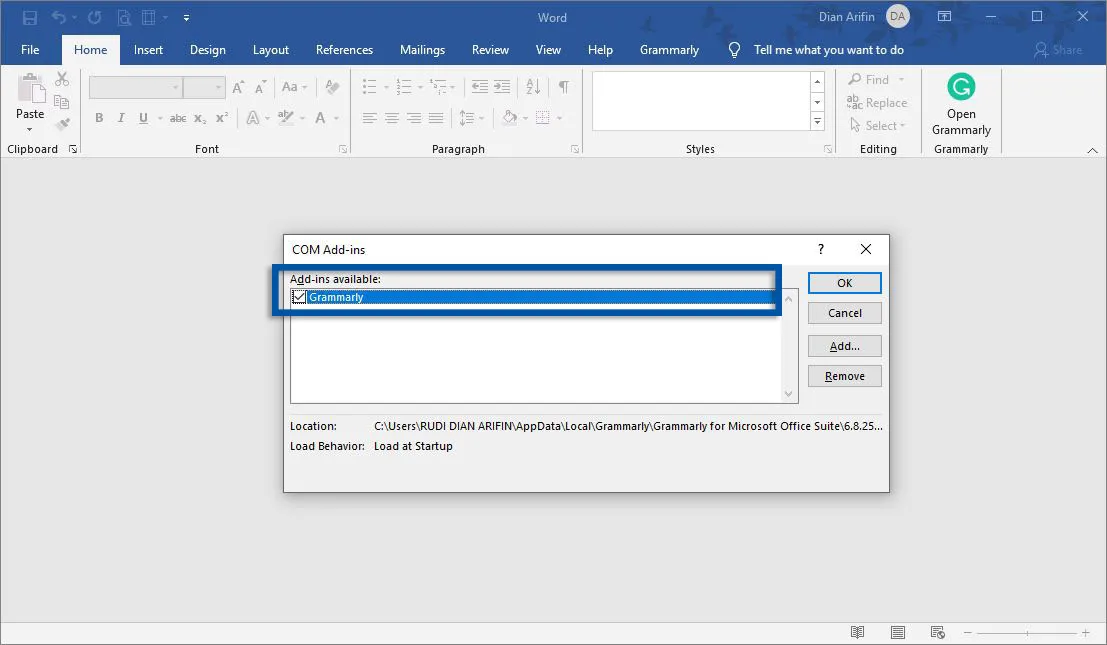This screenshot has height=645, width=1107.
Task: Toggle the bulleted list icon
Action: coord(371,87)
